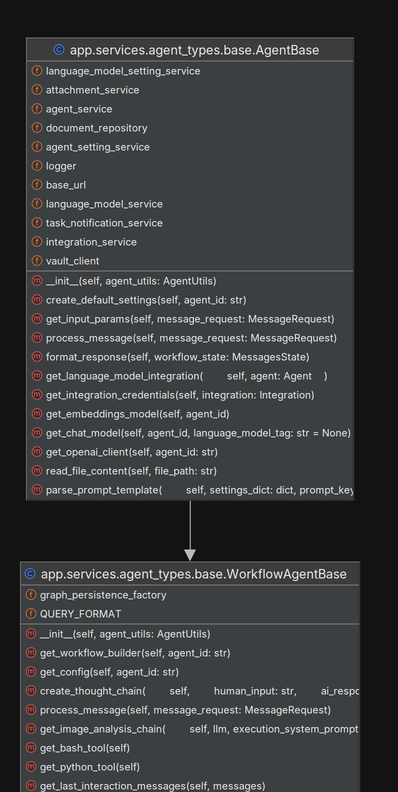398x792 pixels.
Task: Select the document_repository field
Action: coord(190,128)
